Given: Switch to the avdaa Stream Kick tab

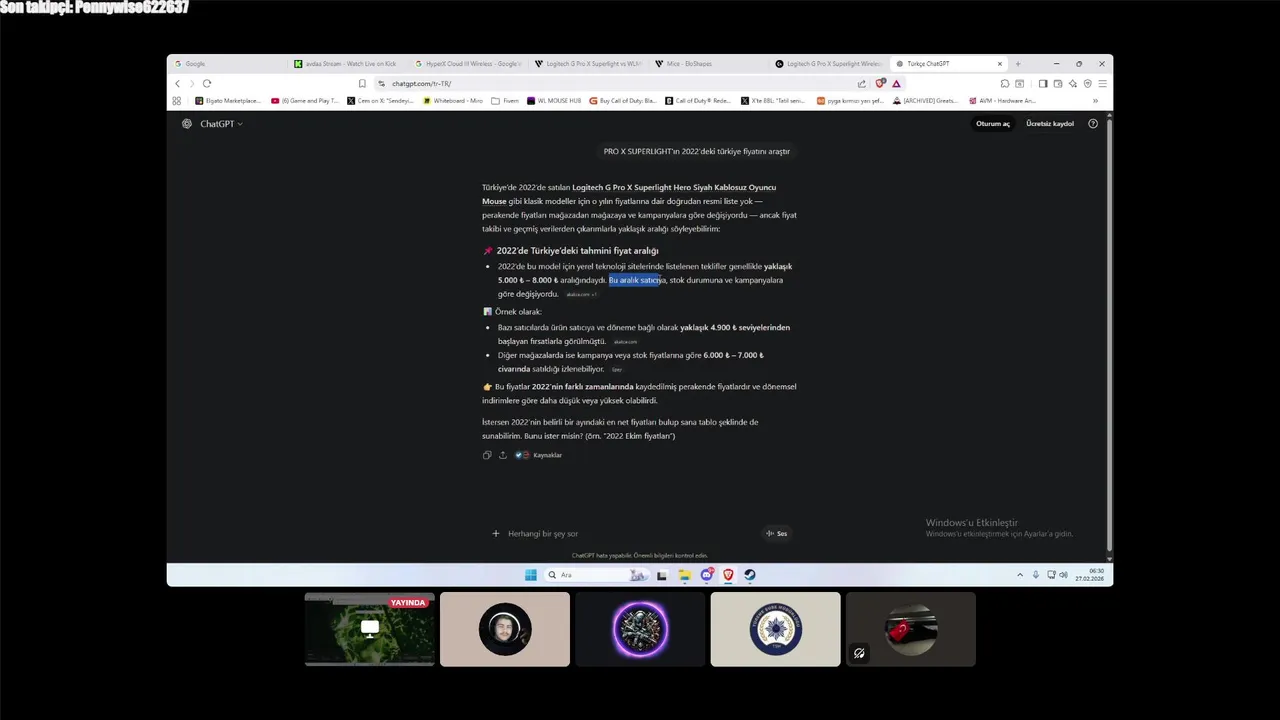Looking at the screenshot, I should pos(346,64).
